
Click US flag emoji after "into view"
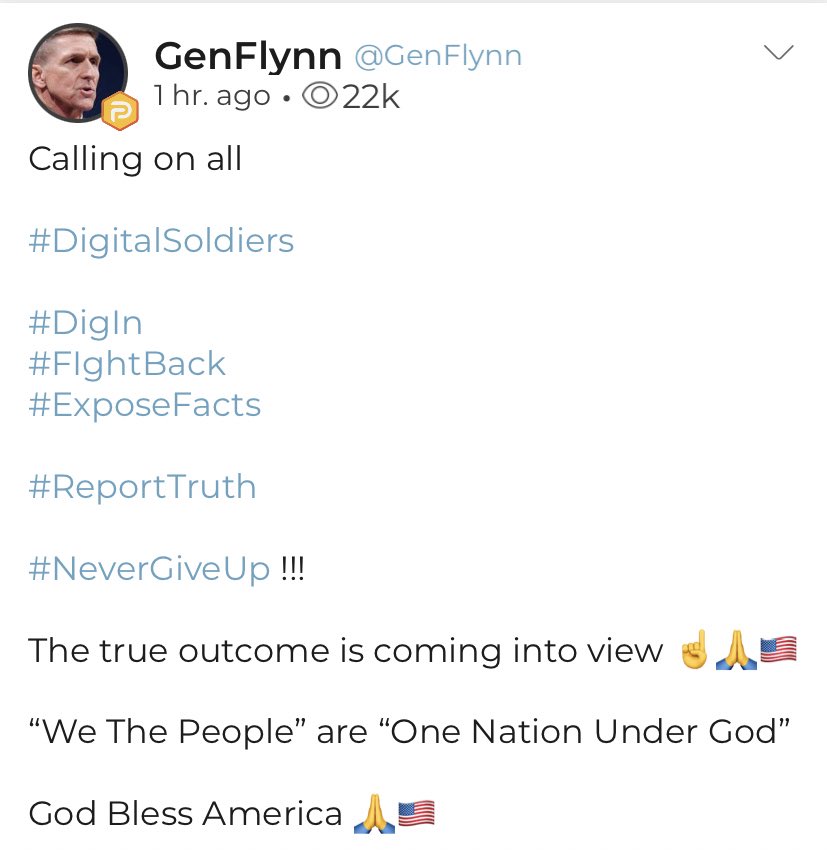tap(778, 651)
